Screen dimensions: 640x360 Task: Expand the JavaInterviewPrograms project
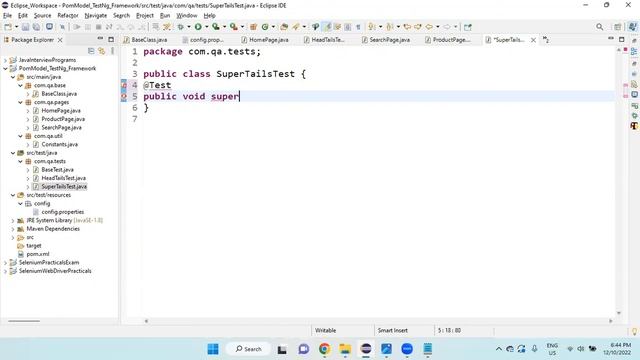click(x=6, y=60)
